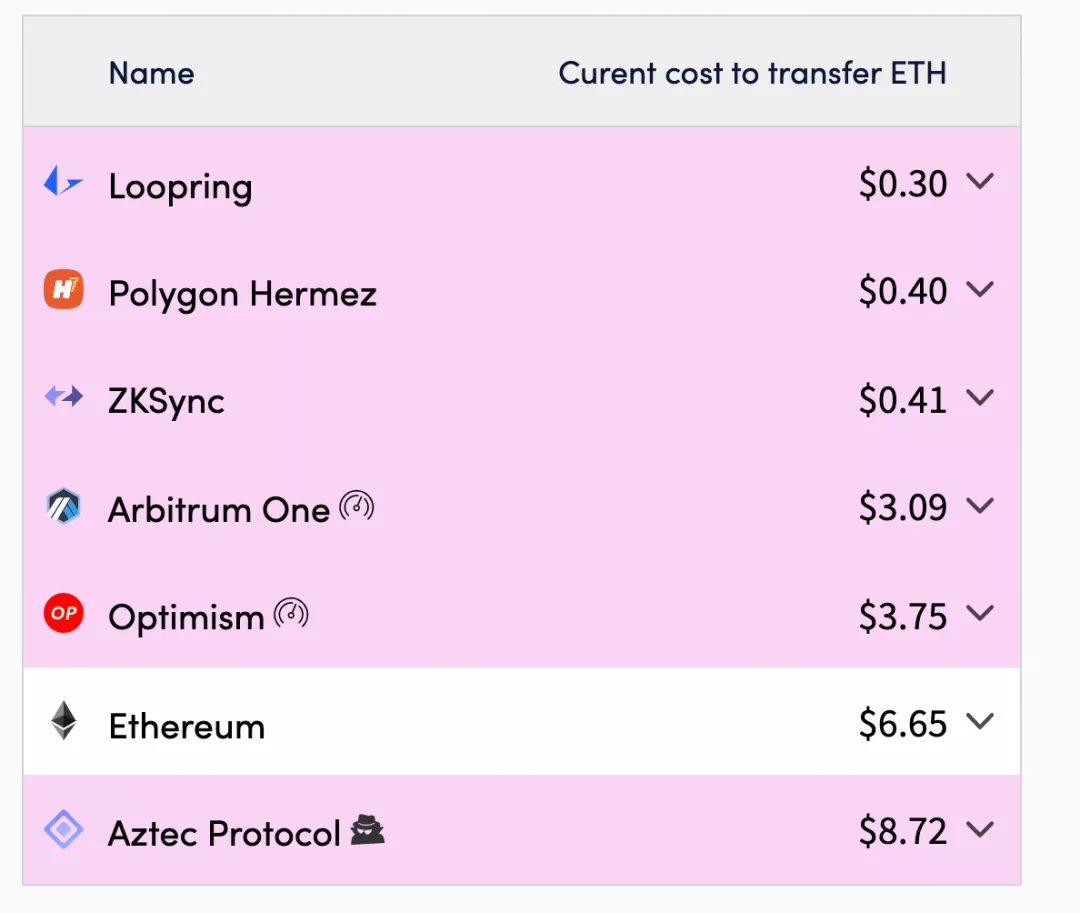
Task: Click the Polygon Hermez orange logo
Action: [63, 289]
